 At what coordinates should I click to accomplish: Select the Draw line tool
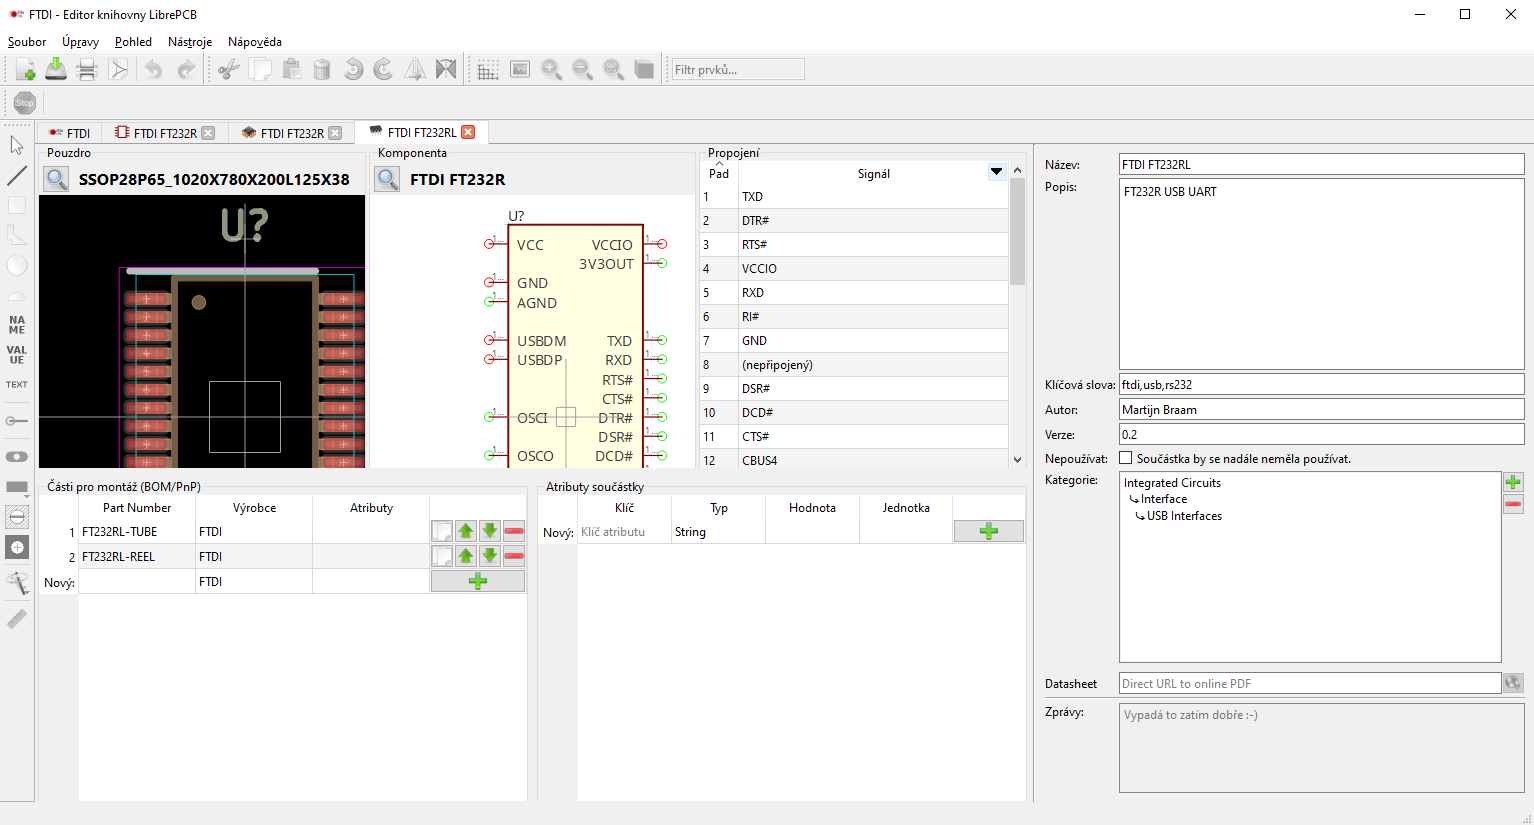click(17, 176)
